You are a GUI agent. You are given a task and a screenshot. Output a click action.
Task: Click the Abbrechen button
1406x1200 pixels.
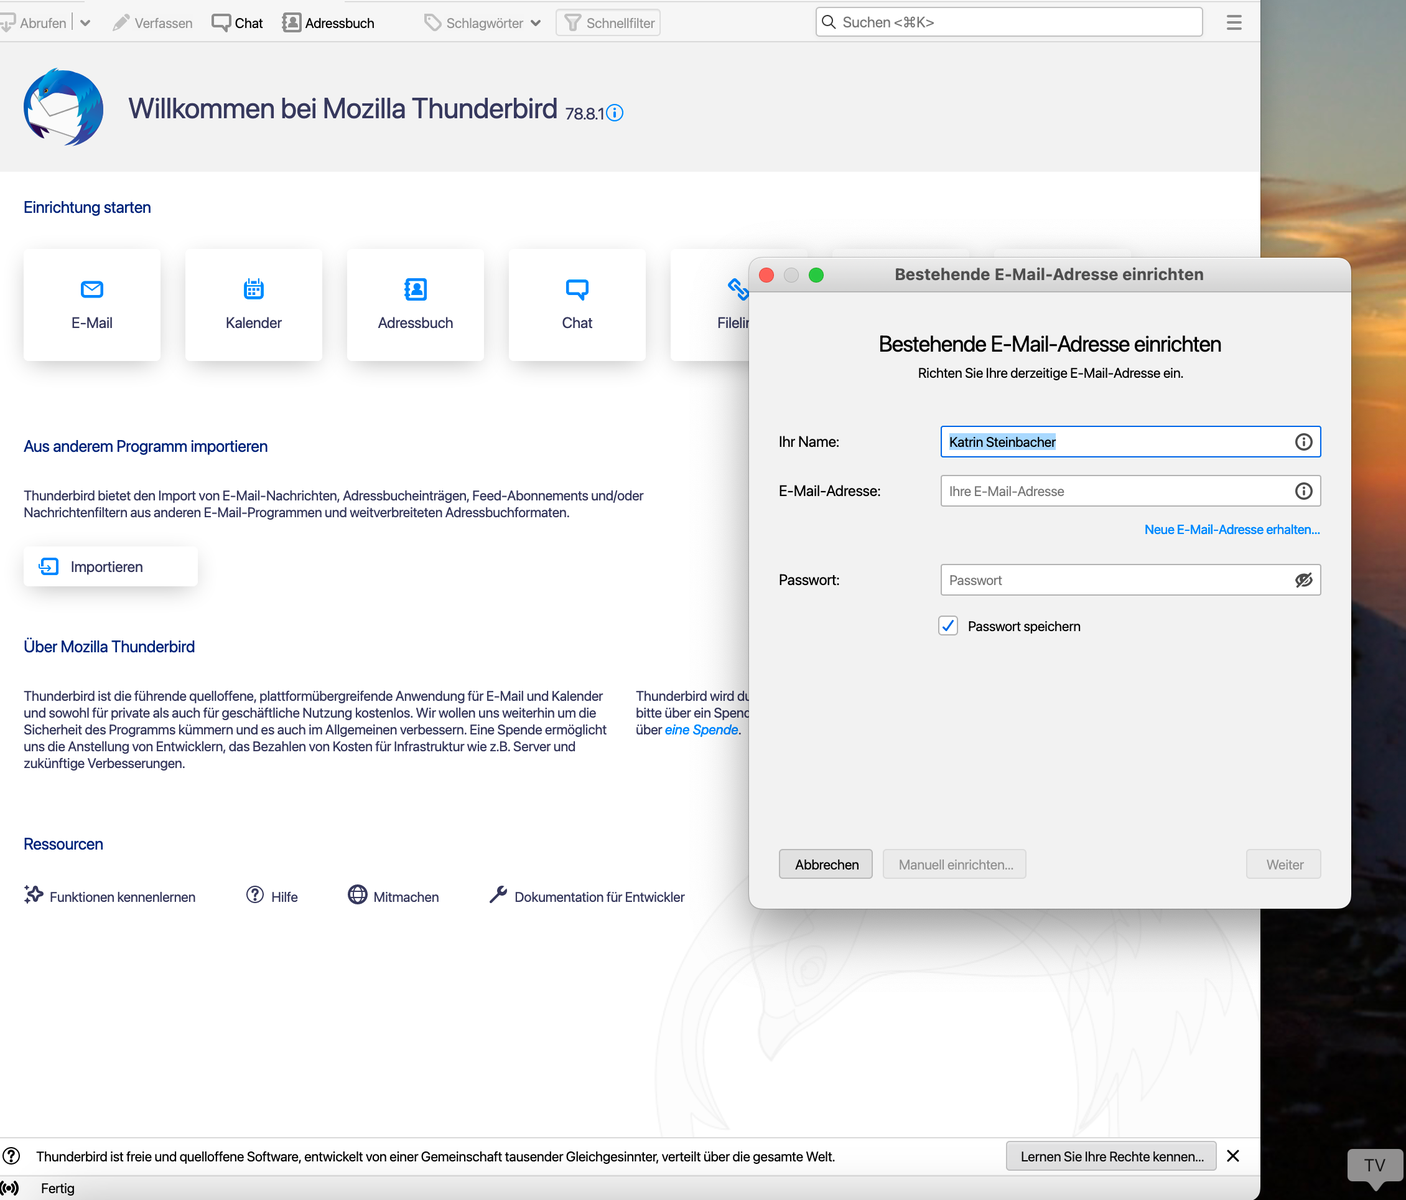click(826, 865)
